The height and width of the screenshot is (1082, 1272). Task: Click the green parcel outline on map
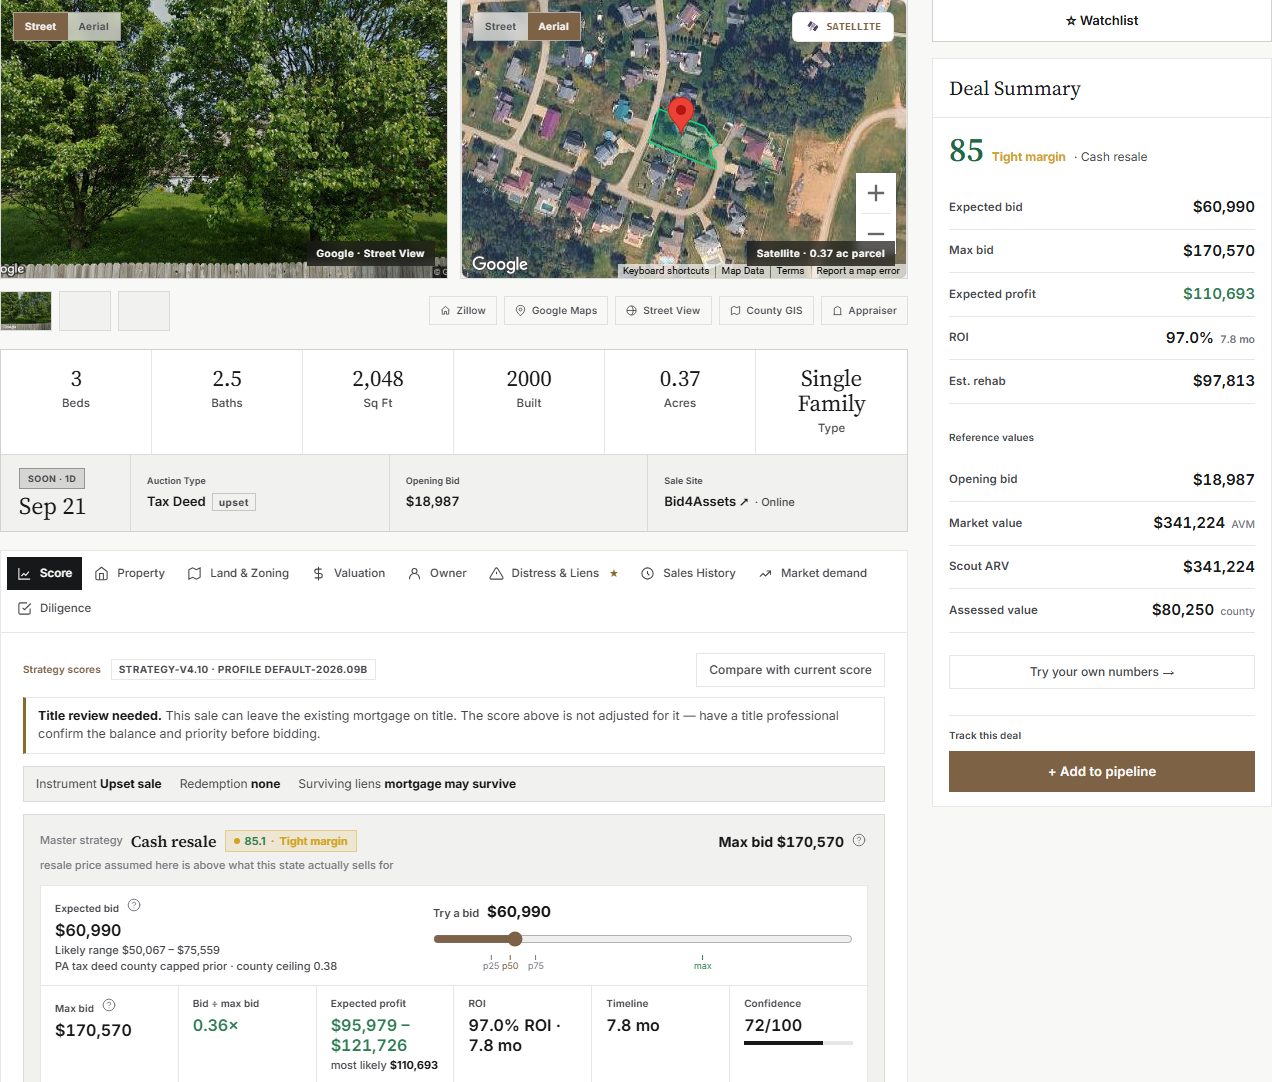tap(683, 140)
